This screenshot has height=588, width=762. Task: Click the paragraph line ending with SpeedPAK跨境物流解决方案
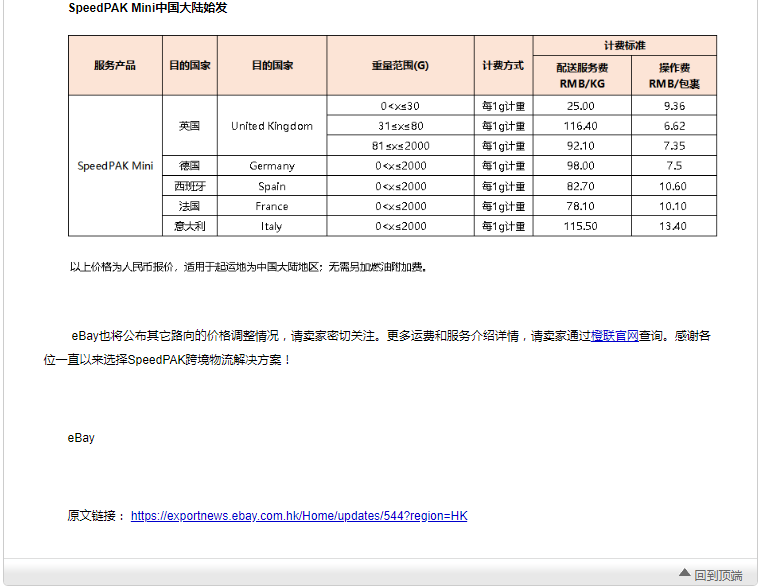point(167,360)
